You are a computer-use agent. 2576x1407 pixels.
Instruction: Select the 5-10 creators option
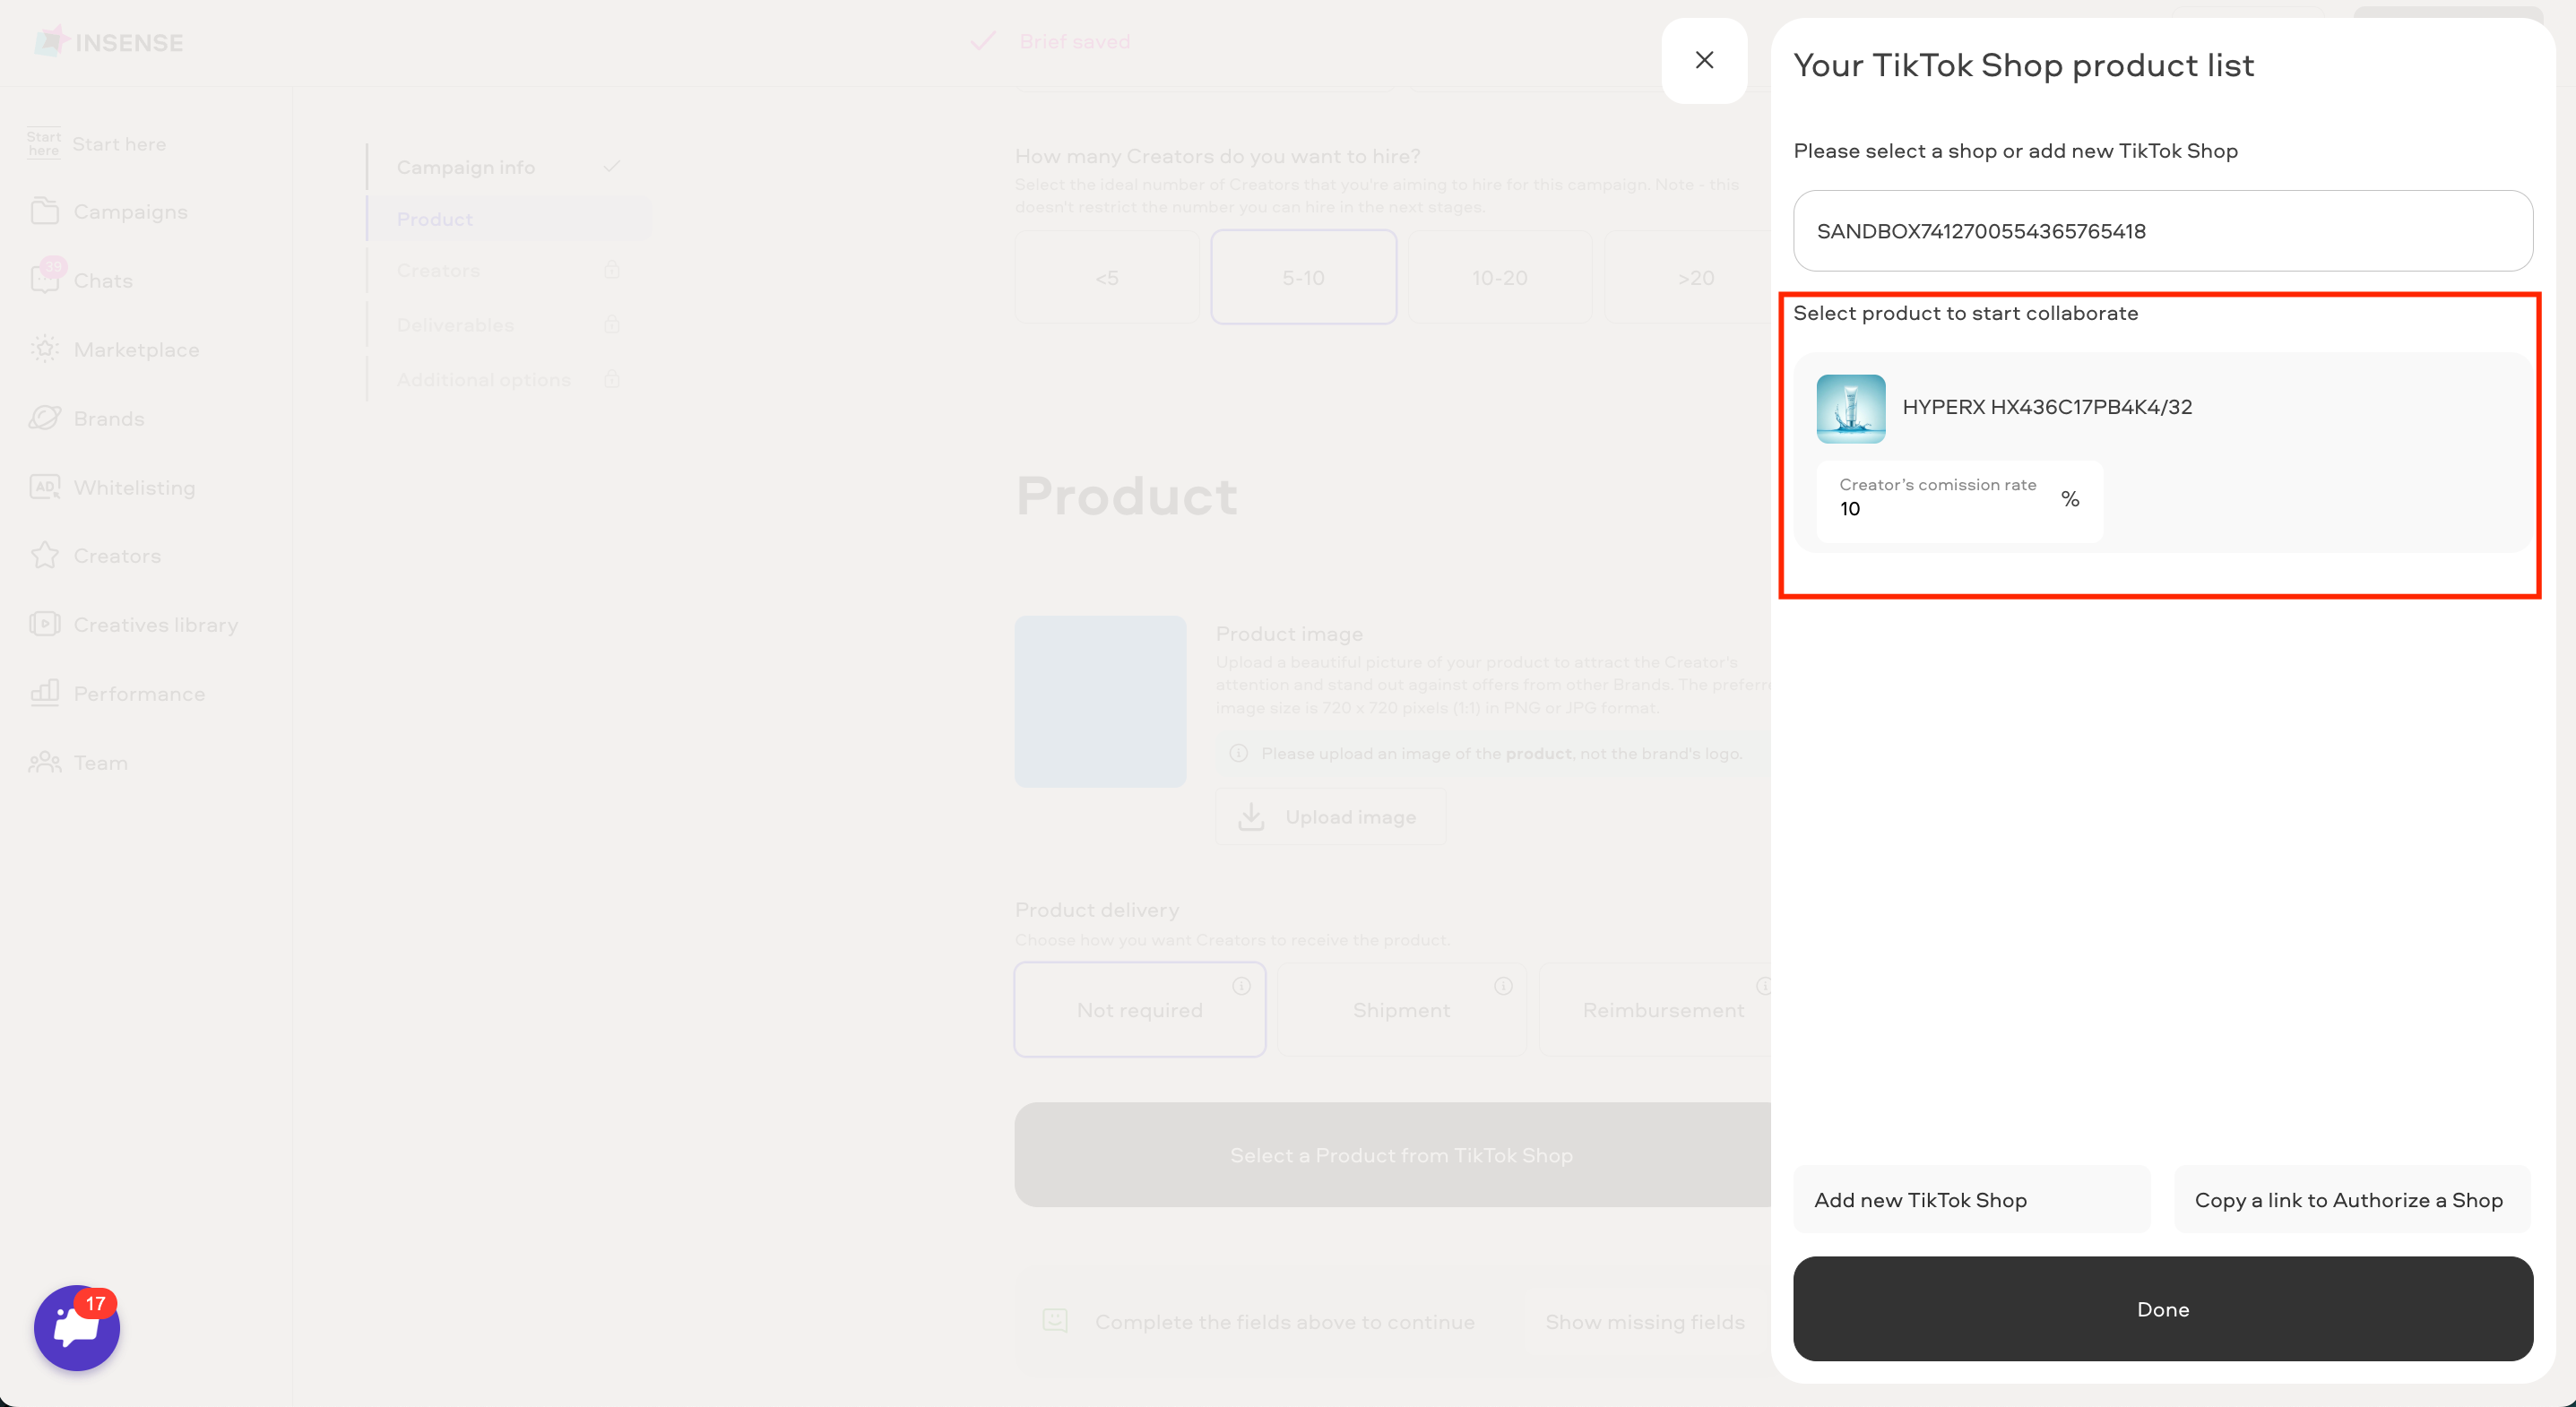pyautogui.click(x=1303, y=277)
